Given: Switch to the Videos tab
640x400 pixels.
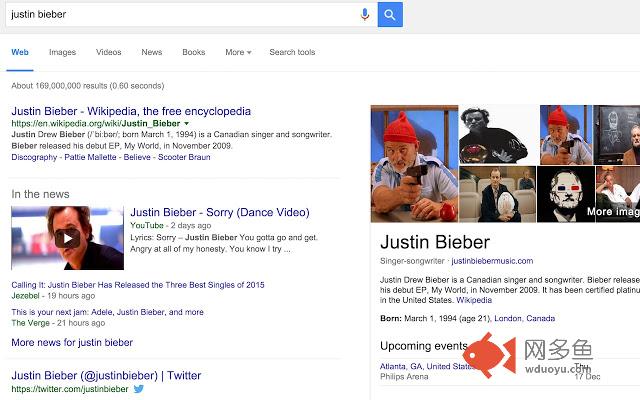Looking at the screenshot, I should (x=109, y=52).
